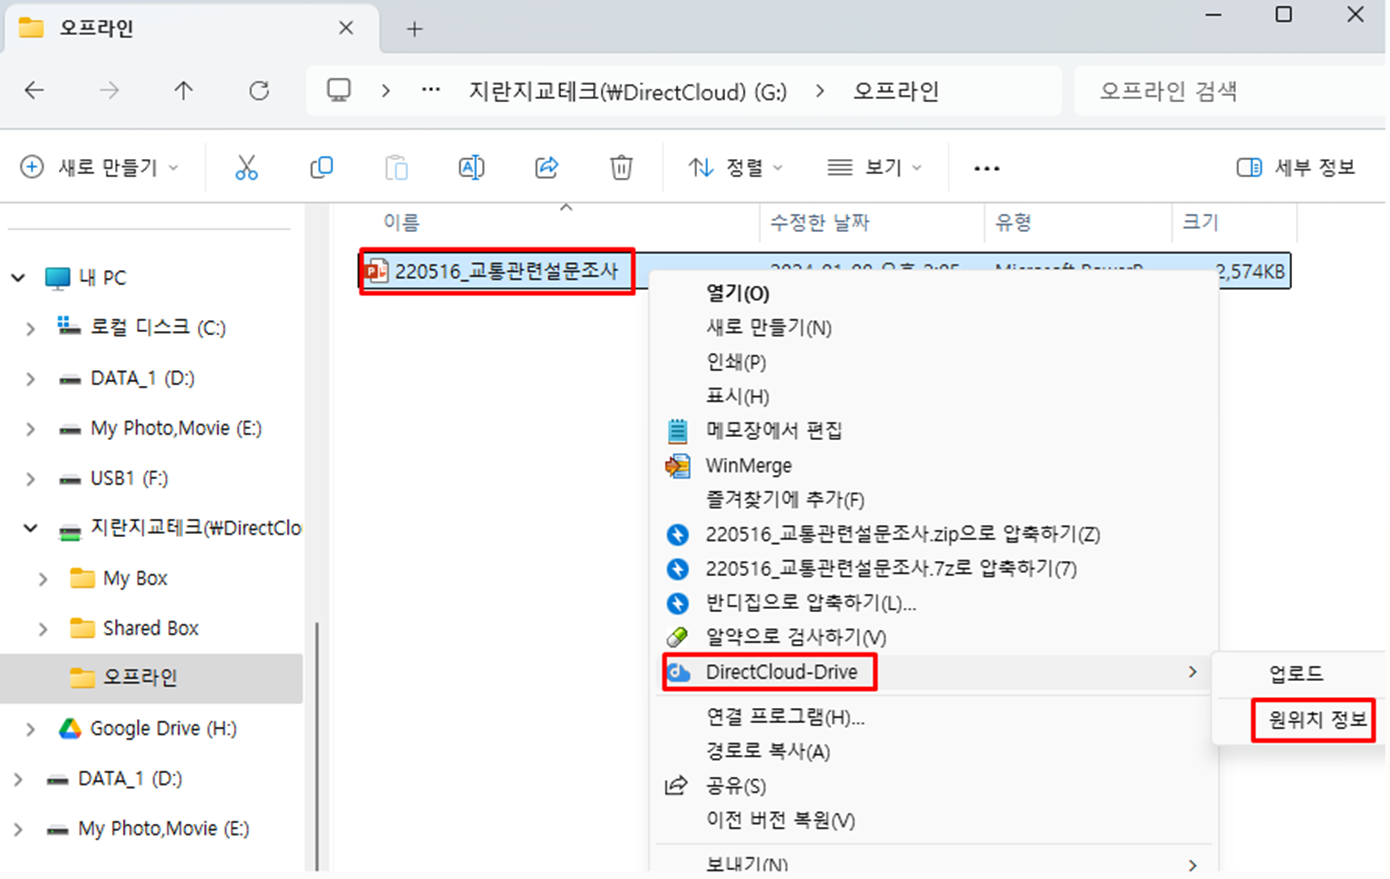Click the Share icon in toolbar

pyautogui.click(x=546, y=168)
